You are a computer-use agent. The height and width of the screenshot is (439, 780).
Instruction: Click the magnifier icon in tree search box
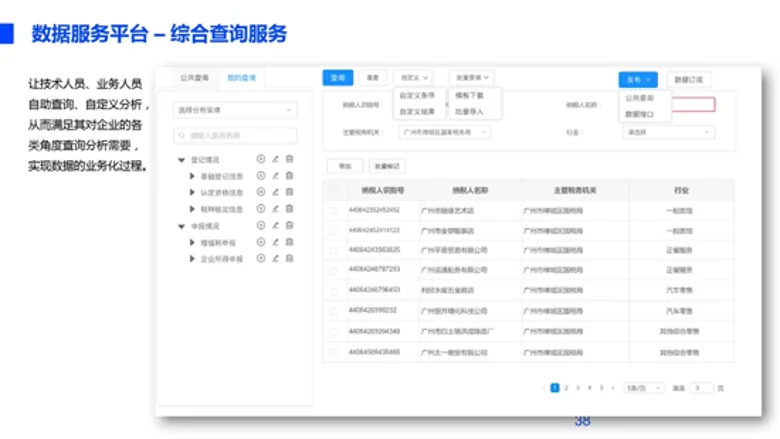point(182,135)
